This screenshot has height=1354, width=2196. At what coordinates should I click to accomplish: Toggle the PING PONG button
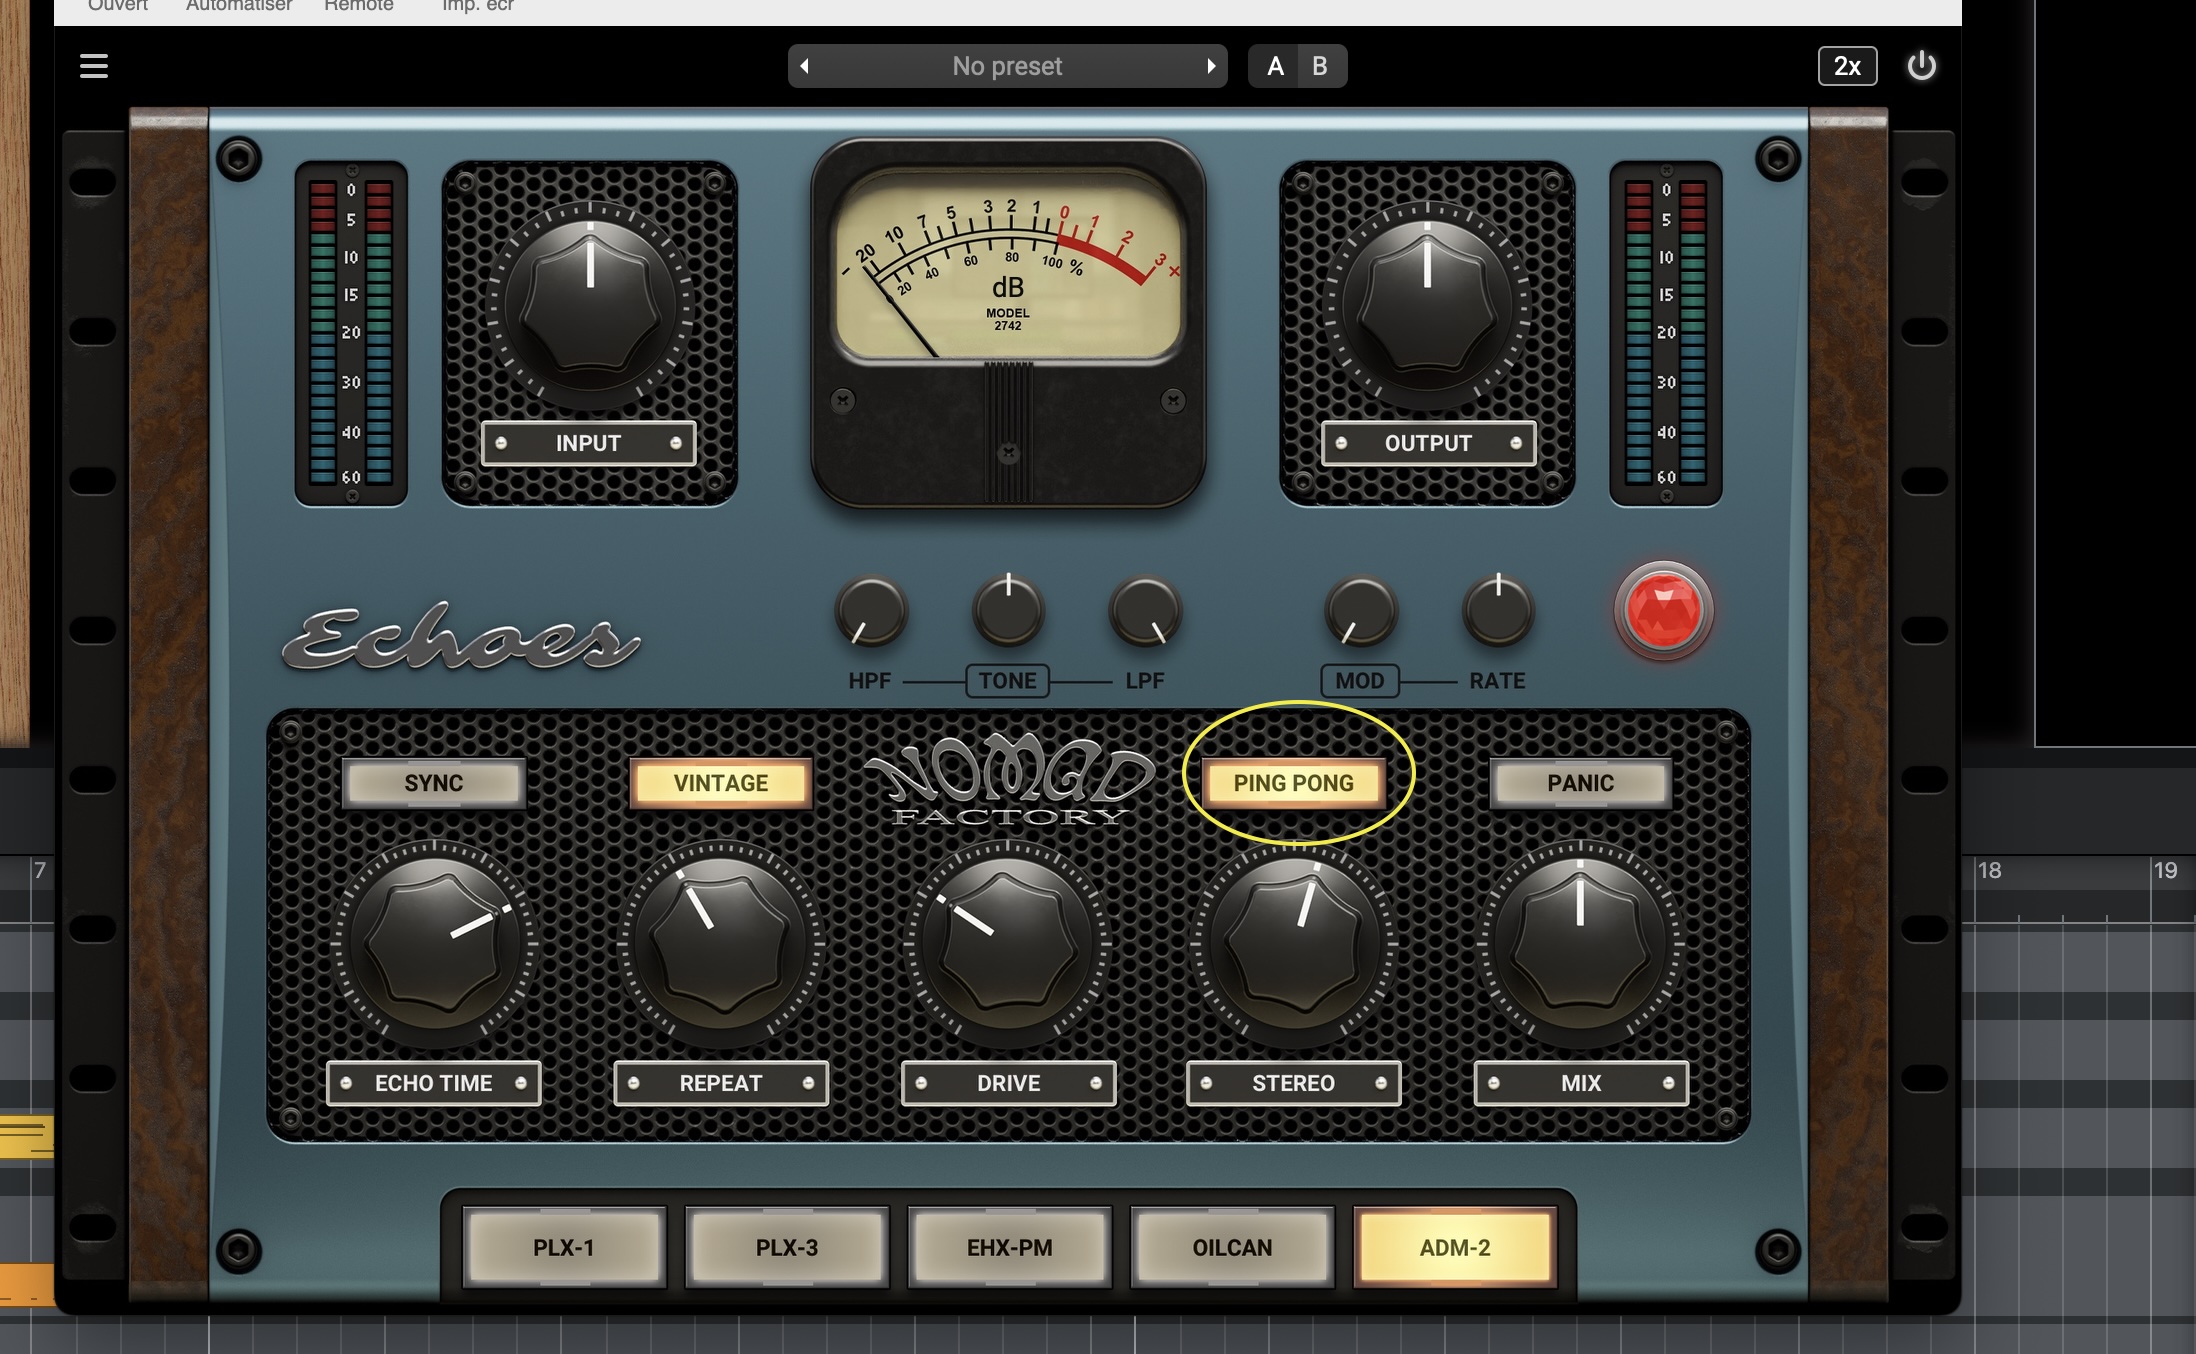coord(1293,783)
